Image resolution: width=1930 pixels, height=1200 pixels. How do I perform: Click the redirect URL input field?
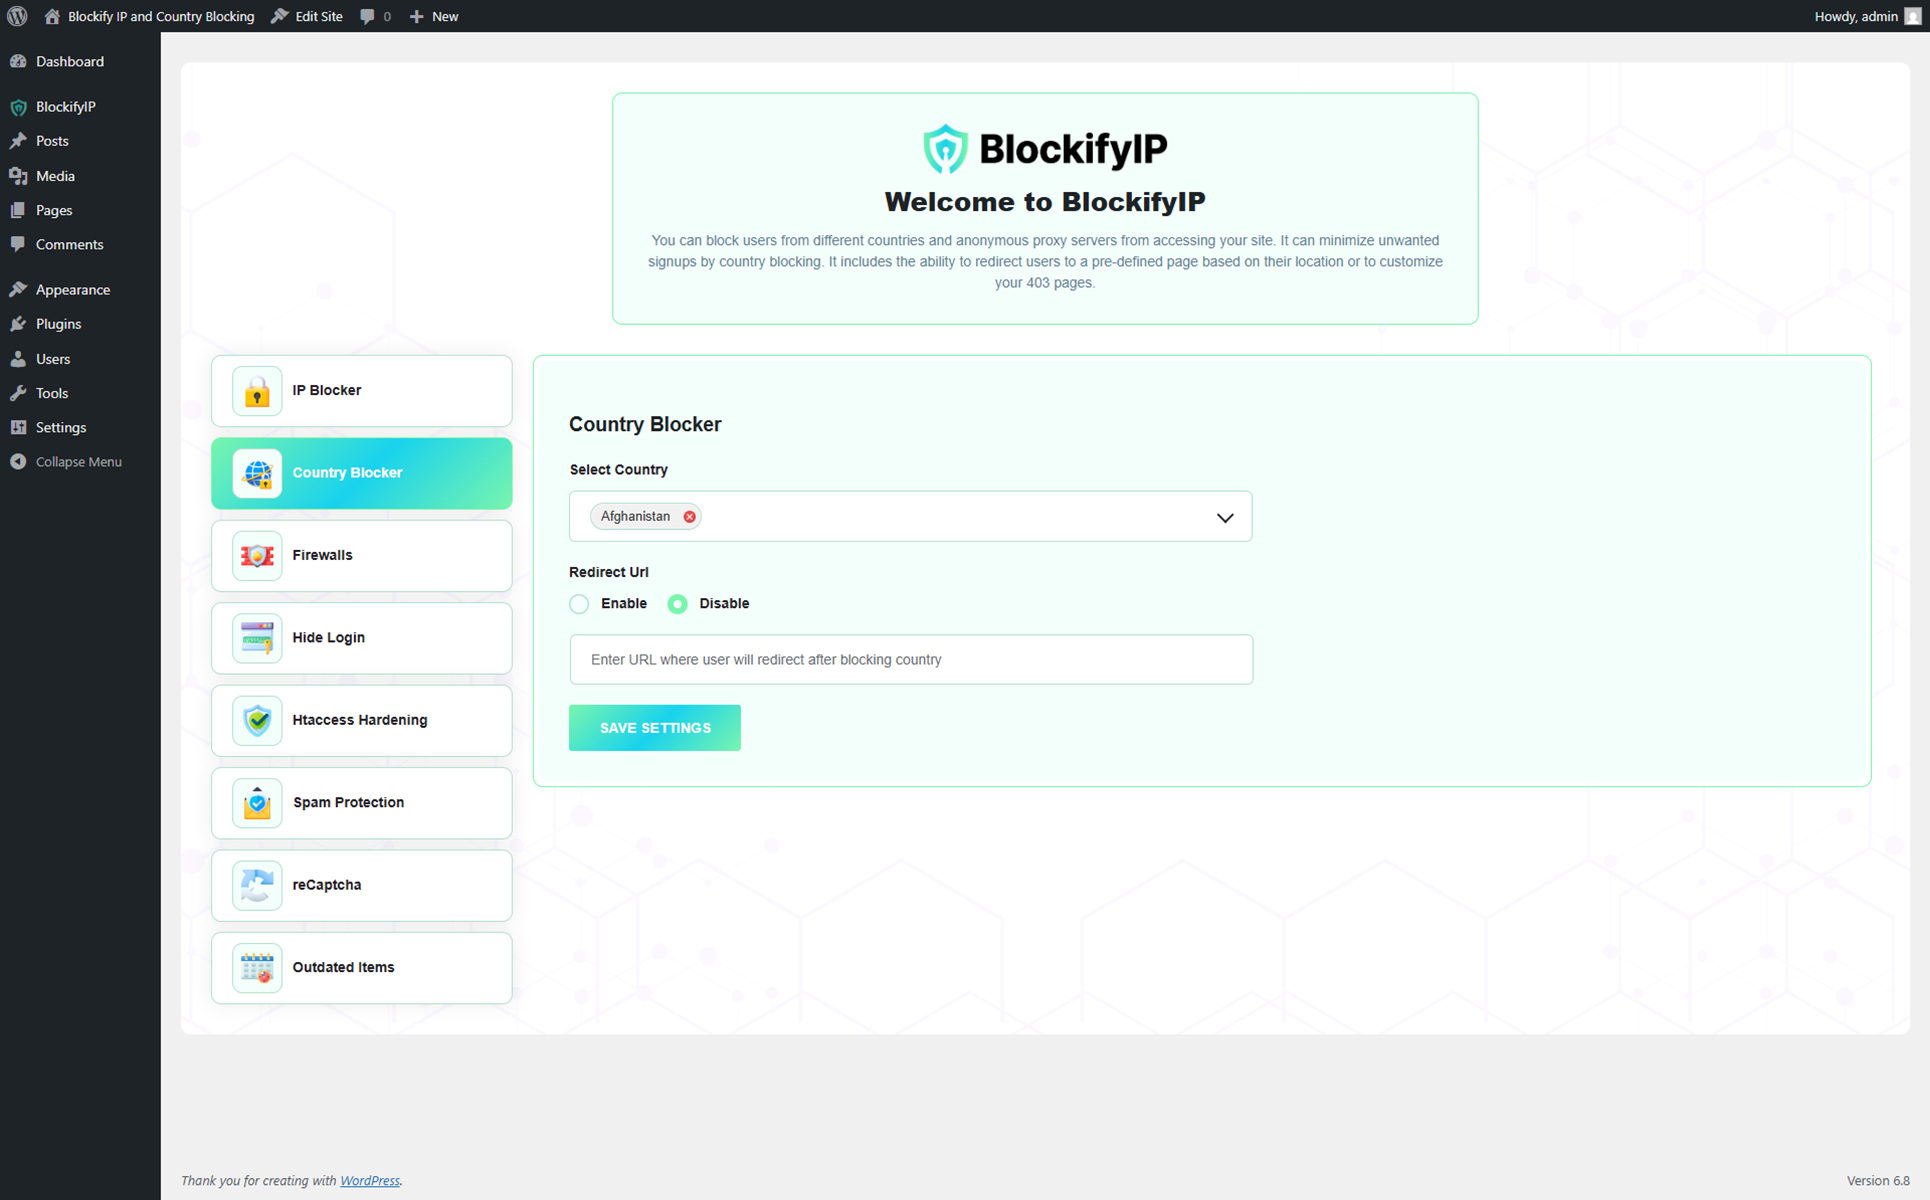point(910,660)
